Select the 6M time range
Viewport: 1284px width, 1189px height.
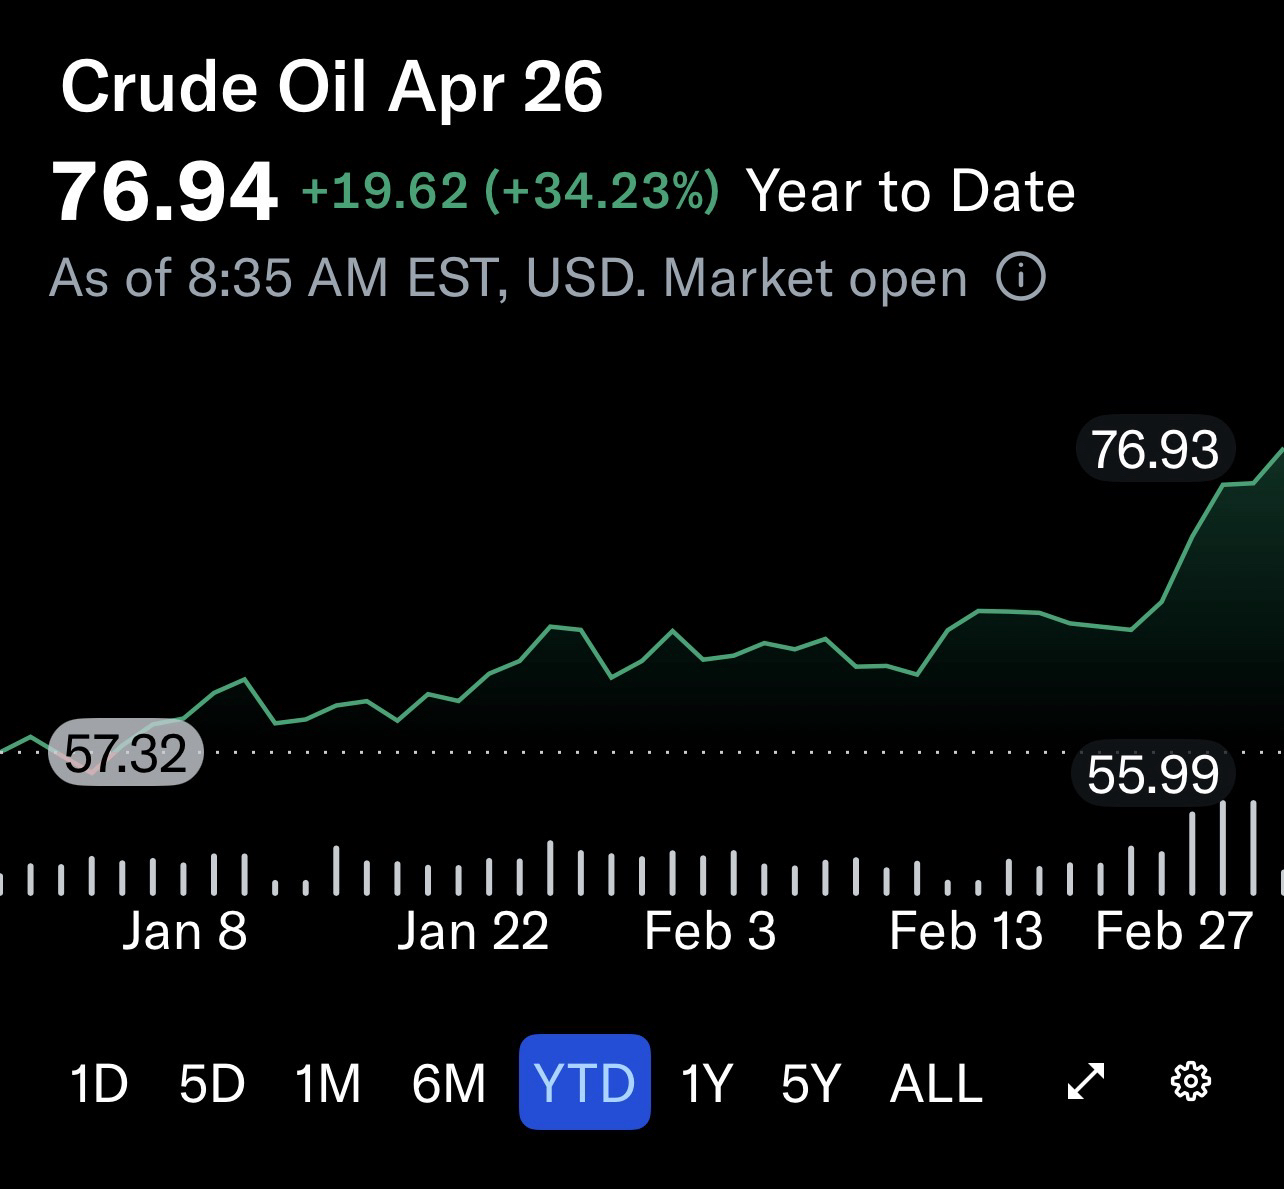click(448, 1083)
